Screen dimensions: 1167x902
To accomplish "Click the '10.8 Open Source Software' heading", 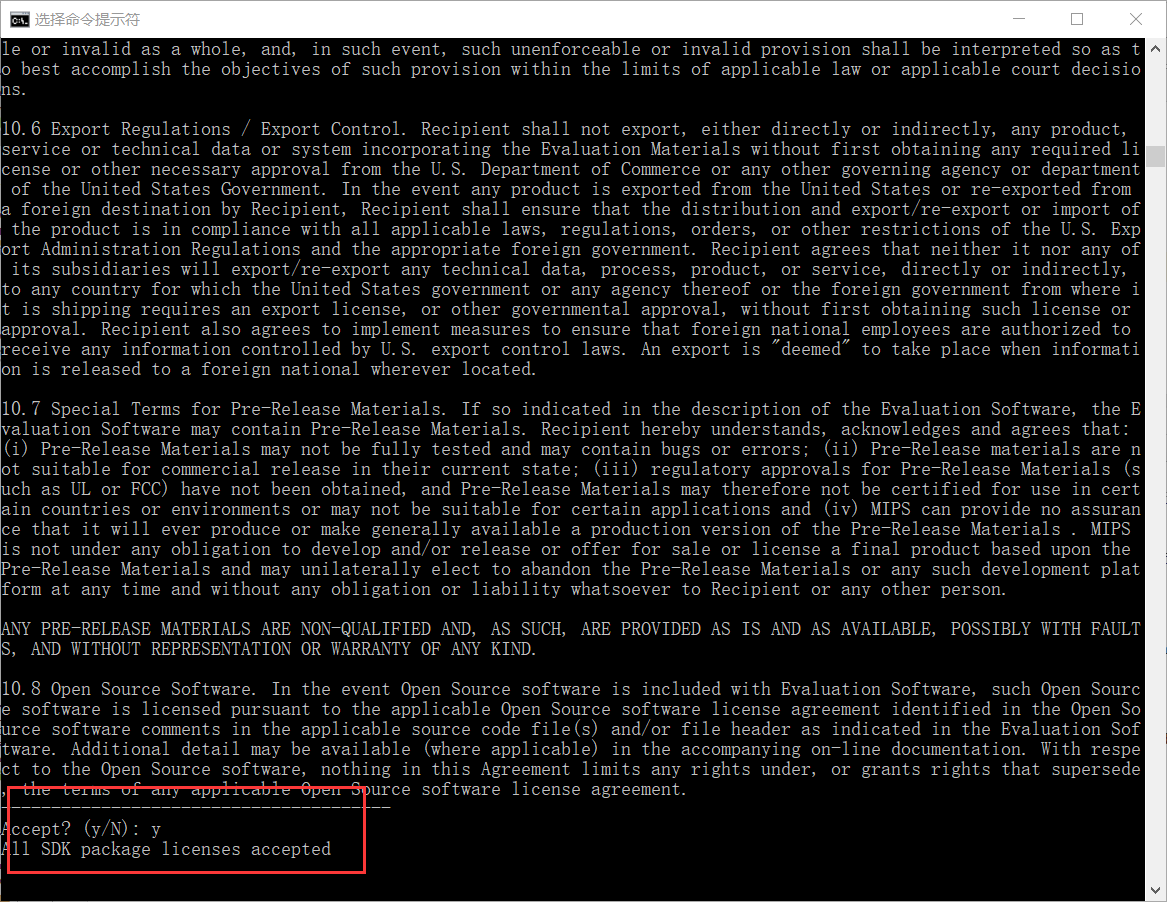I will coord(129,688).
